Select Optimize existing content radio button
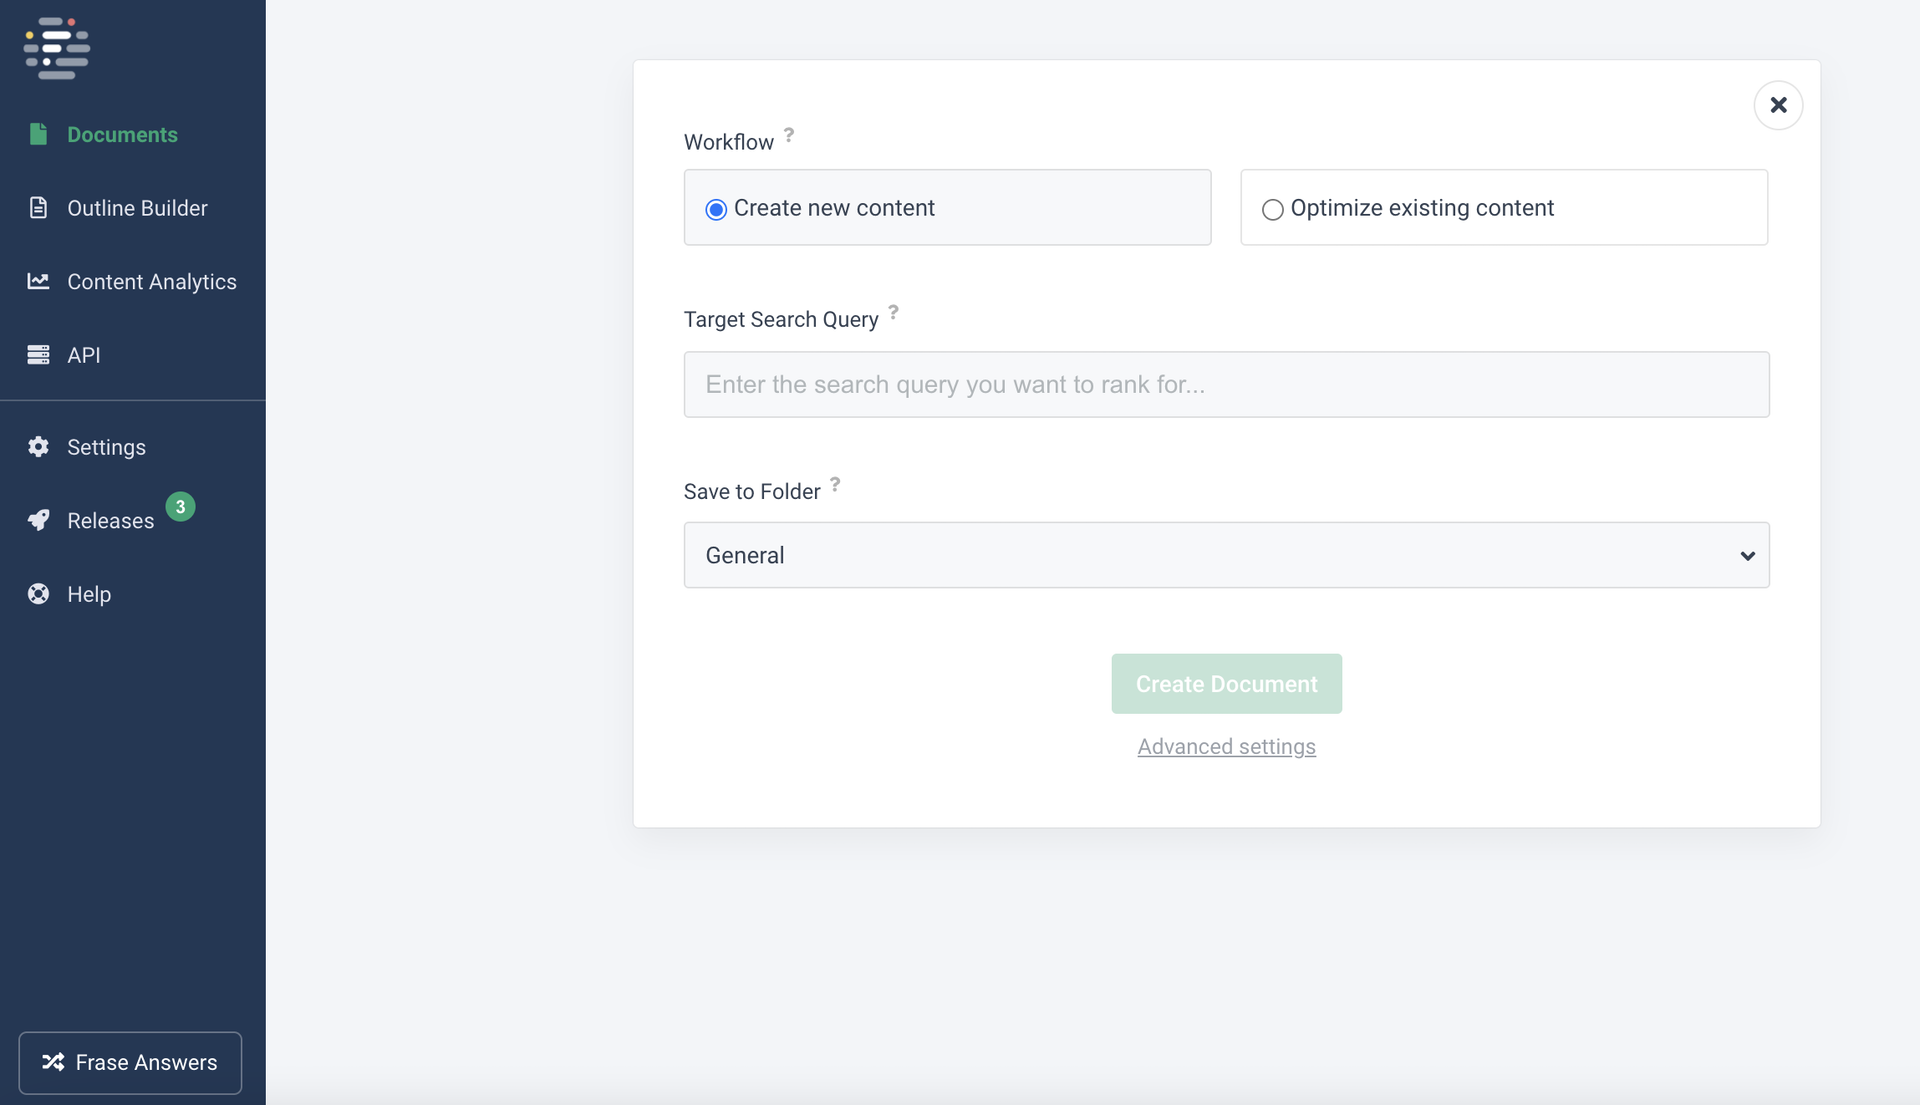The width and height of the screenshot is (1920, 1105). [1272, 209]
